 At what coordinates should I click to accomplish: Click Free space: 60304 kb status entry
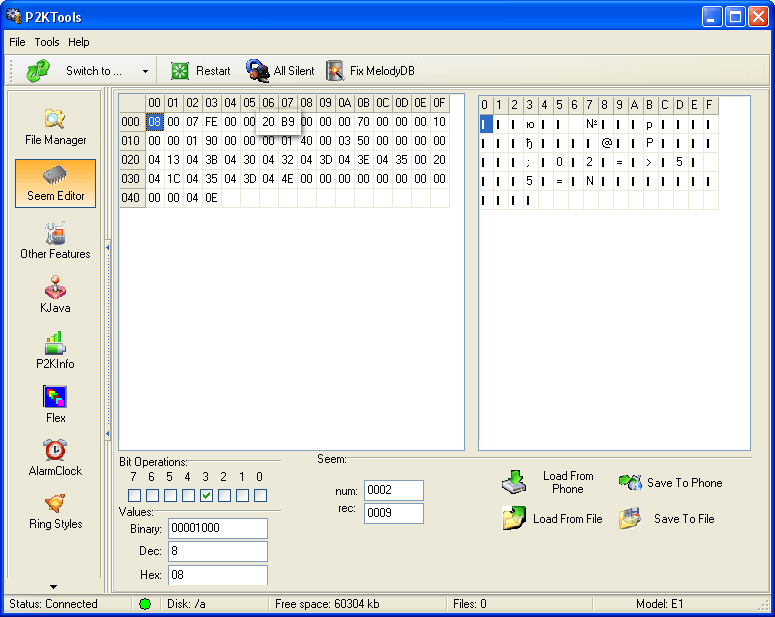(x=327, y=604)
